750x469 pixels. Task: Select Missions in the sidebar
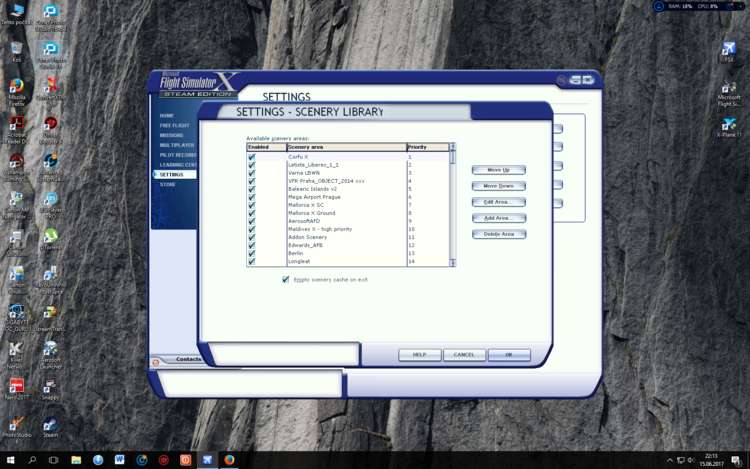(171, 135)
